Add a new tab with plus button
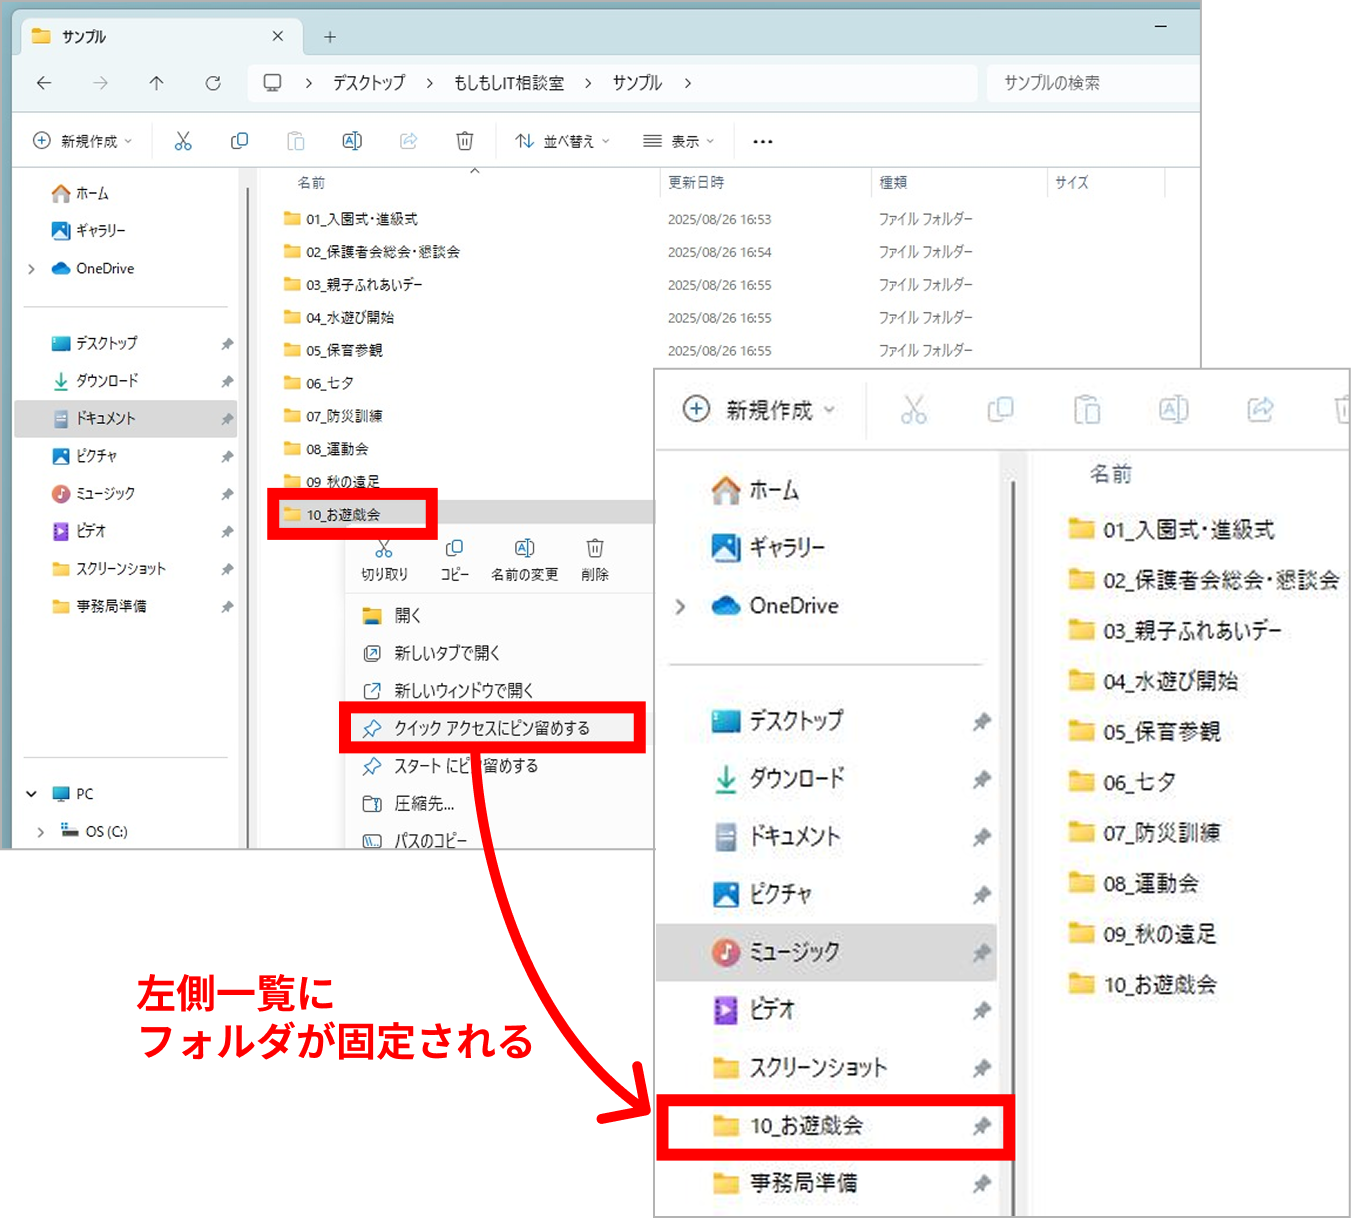This screenshot has height=1218, width=1351. click(330, 37)
